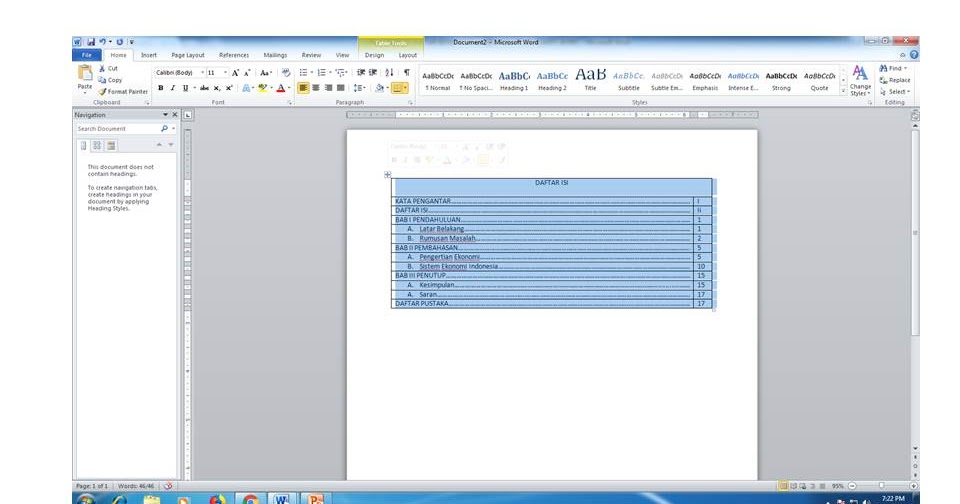Toggle underline formatting
960x504 pixels.
click(x=185, y=88)
